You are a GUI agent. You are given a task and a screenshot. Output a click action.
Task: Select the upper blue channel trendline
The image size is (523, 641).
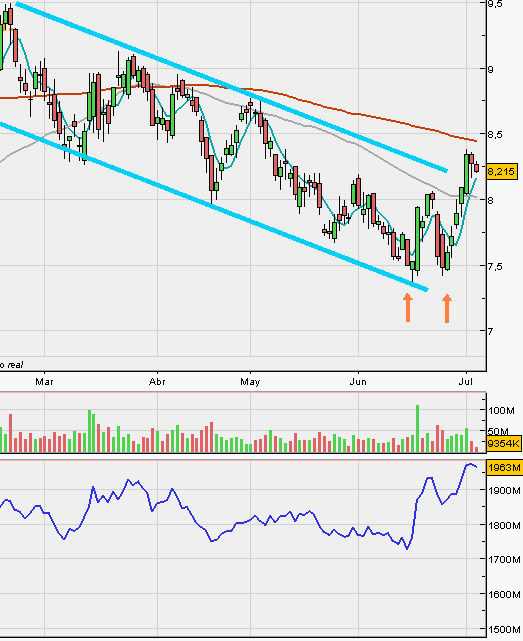[x=231, y=87]
